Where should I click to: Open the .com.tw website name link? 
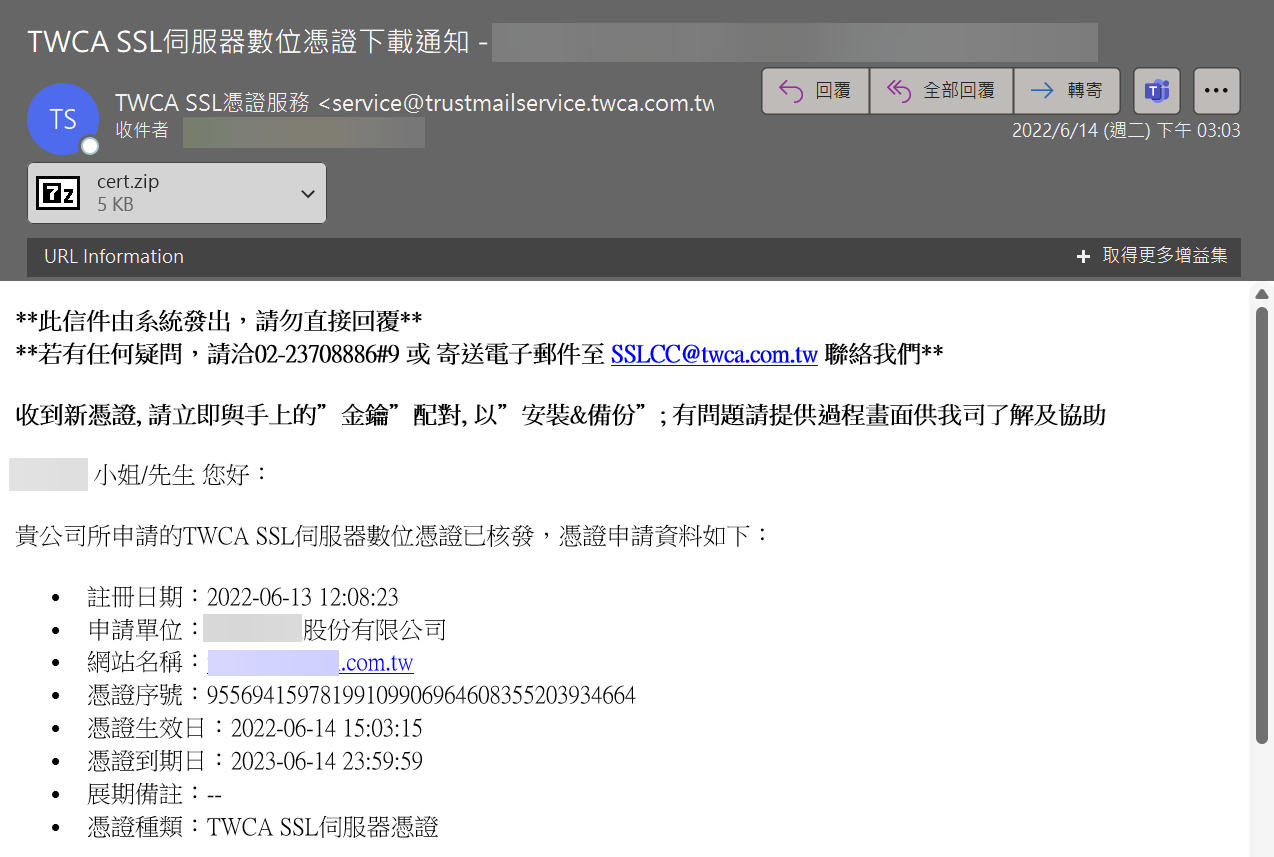(x=310, y=663)
